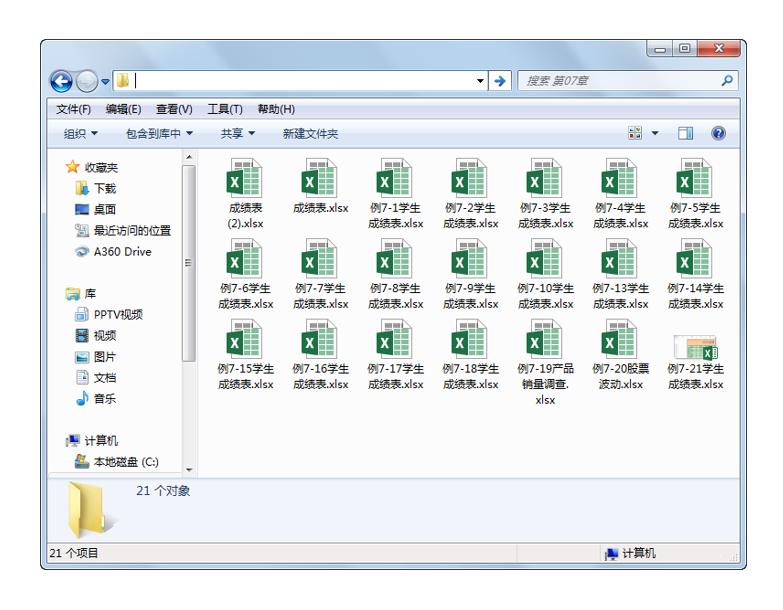The height and width of the screenshot is (610, 783).
Task: Toggle the preview pane button
Action: click(x=685, y=133)
